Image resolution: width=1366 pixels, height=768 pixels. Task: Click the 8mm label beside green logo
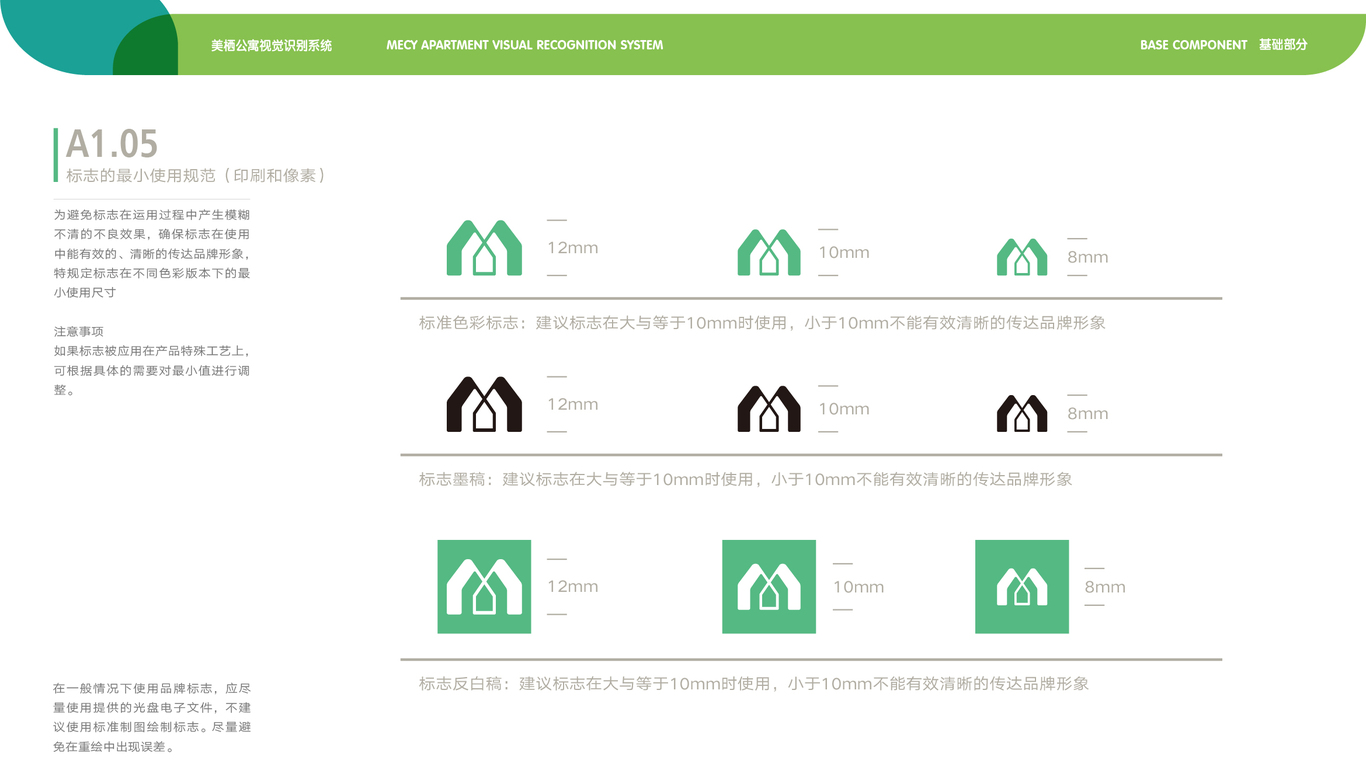1088,257
